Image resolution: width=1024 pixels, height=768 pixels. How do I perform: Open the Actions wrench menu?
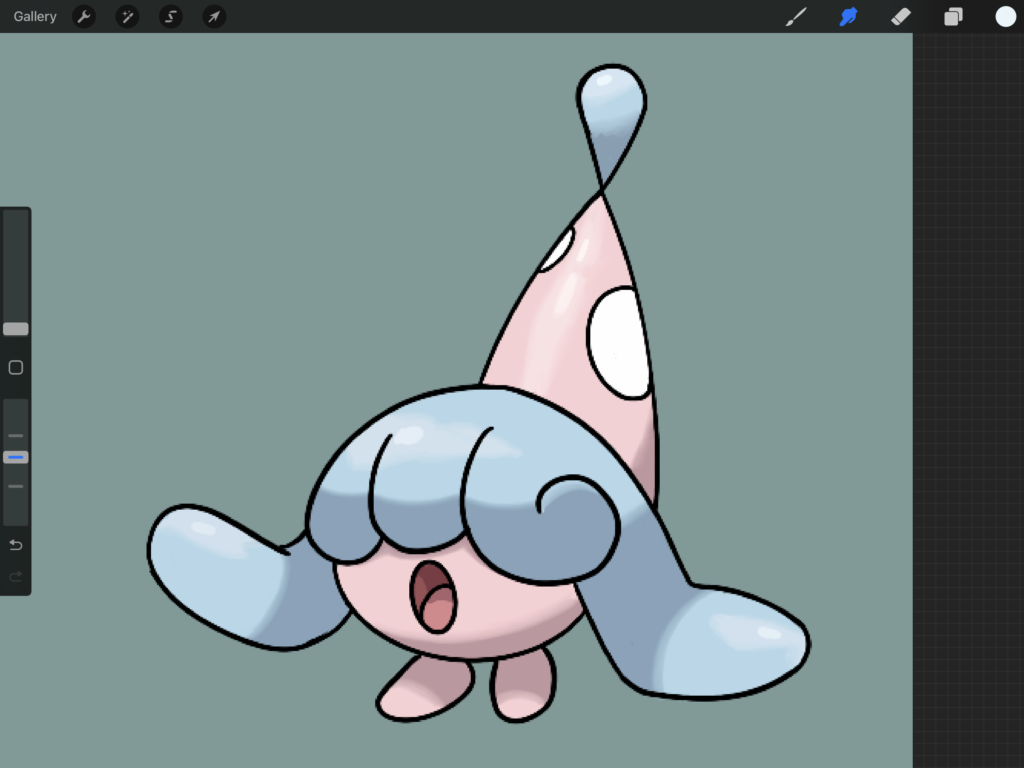coord(84,16)
